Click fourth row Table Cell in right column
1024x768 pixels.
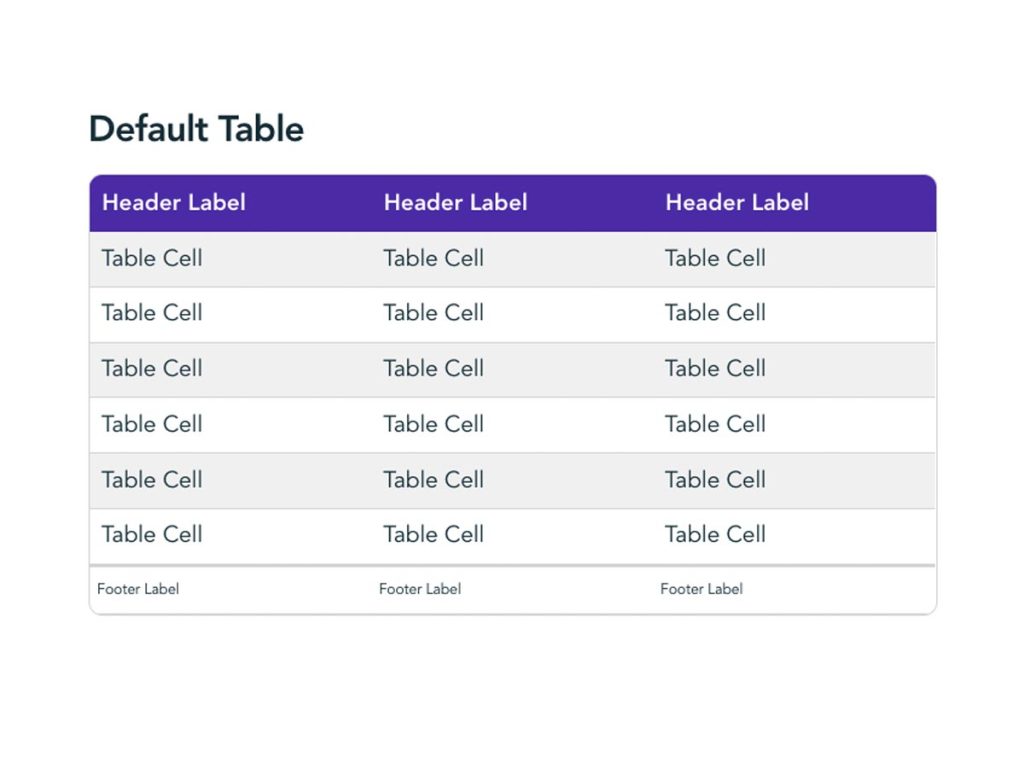[x=715, y=424]
